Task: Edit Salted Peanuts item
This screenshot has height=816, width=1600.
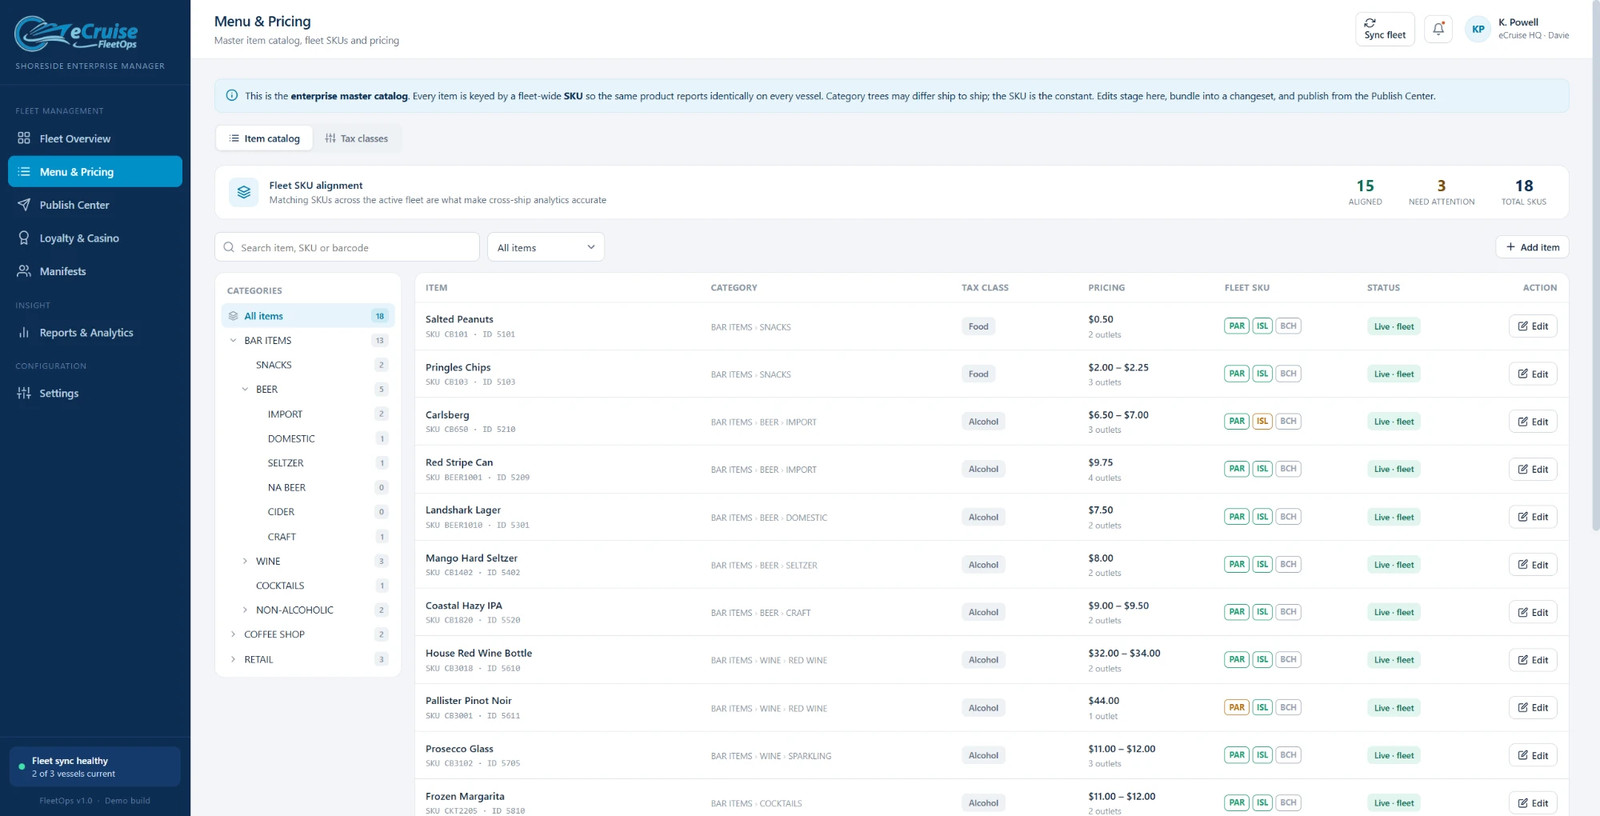Action: pyautogui.click(x=1532, y=326)
